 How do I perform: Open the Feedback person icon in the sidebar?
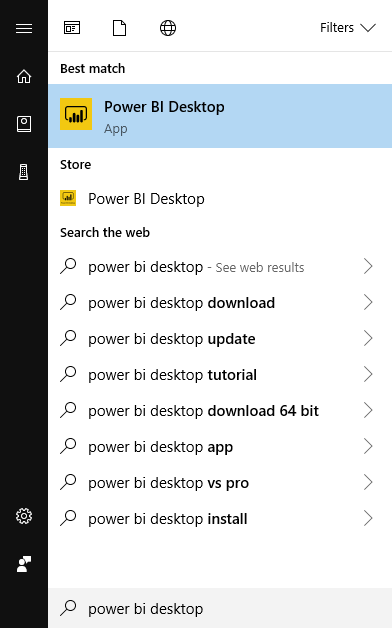(24, 564)
